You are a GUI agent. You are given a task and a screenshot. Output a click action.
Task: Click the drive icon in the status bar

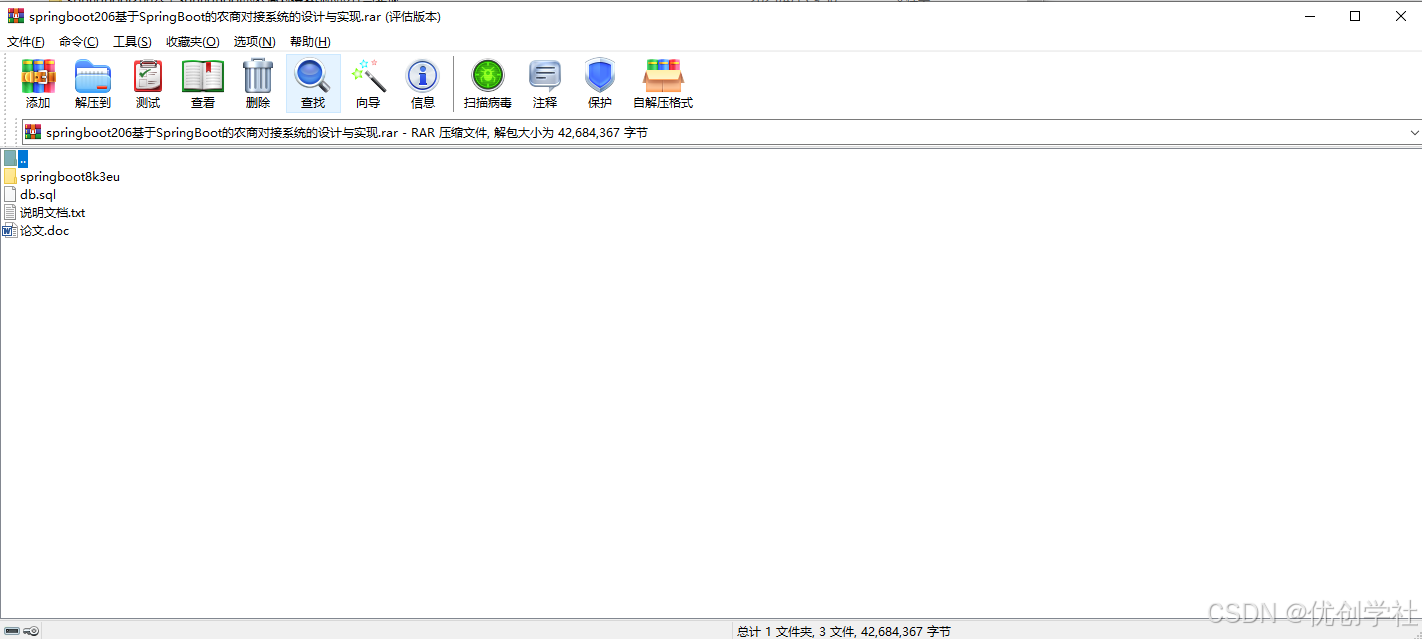point(12,631)
